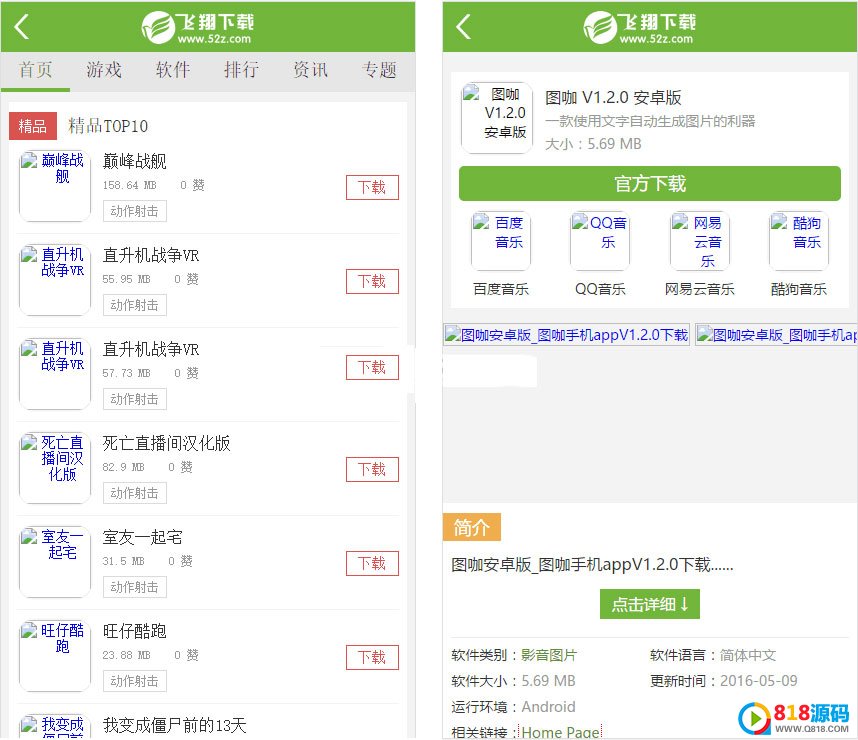Open the Home Page related link
This screenshot has height=740, width=858.
[x=561, y=732]
